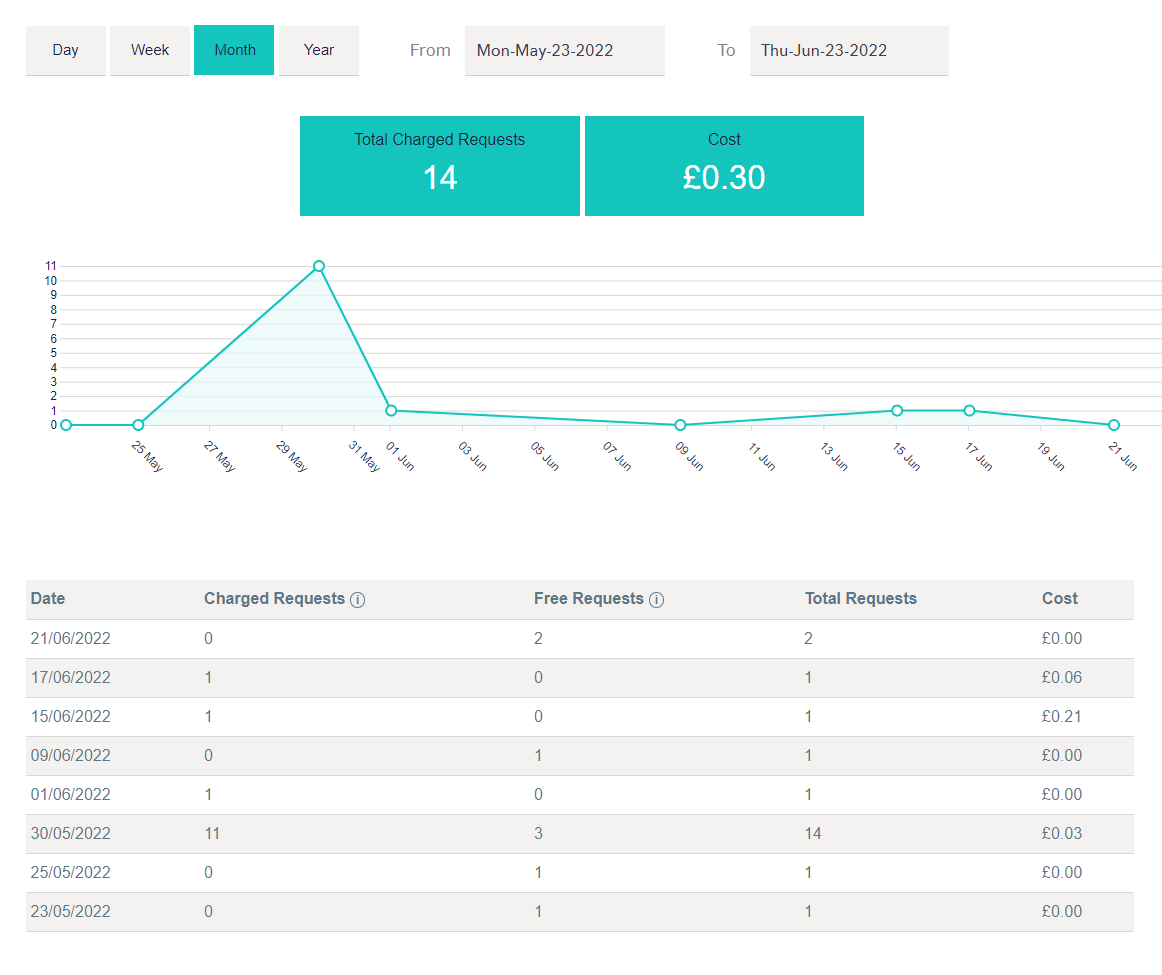Click the chart peak point at value 11
Screen dimensions: 1162x975
319,266
